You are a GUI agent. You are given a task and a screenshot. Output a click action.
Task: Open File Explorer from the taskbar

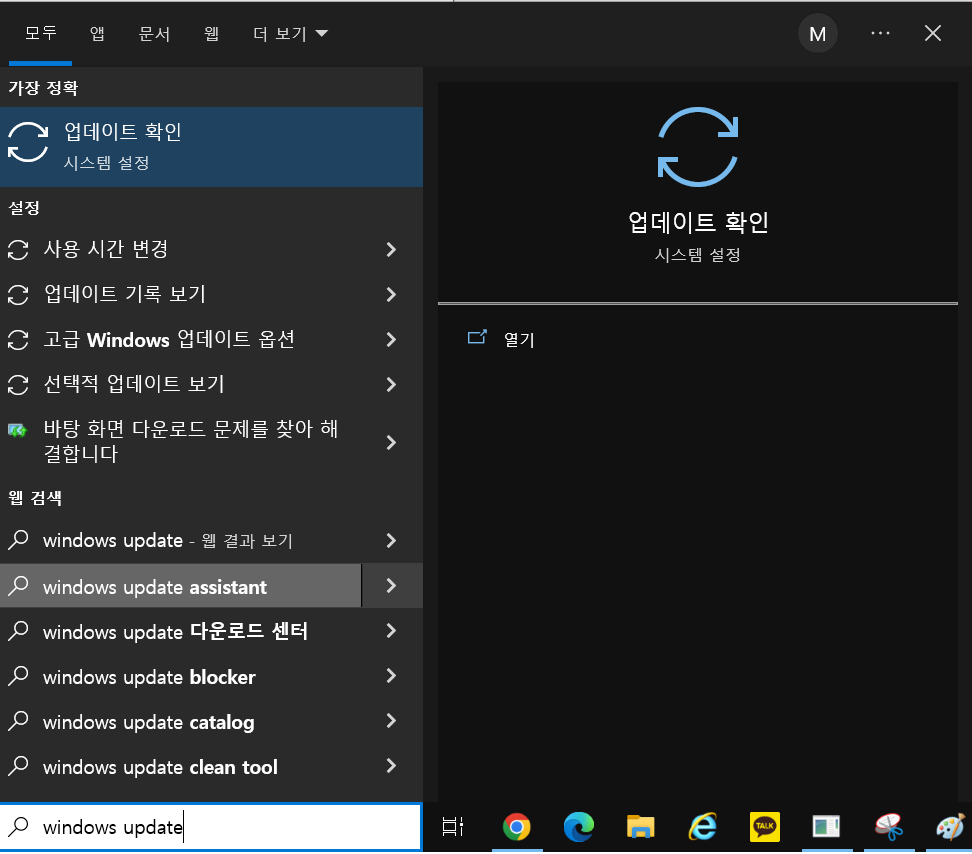640,827
